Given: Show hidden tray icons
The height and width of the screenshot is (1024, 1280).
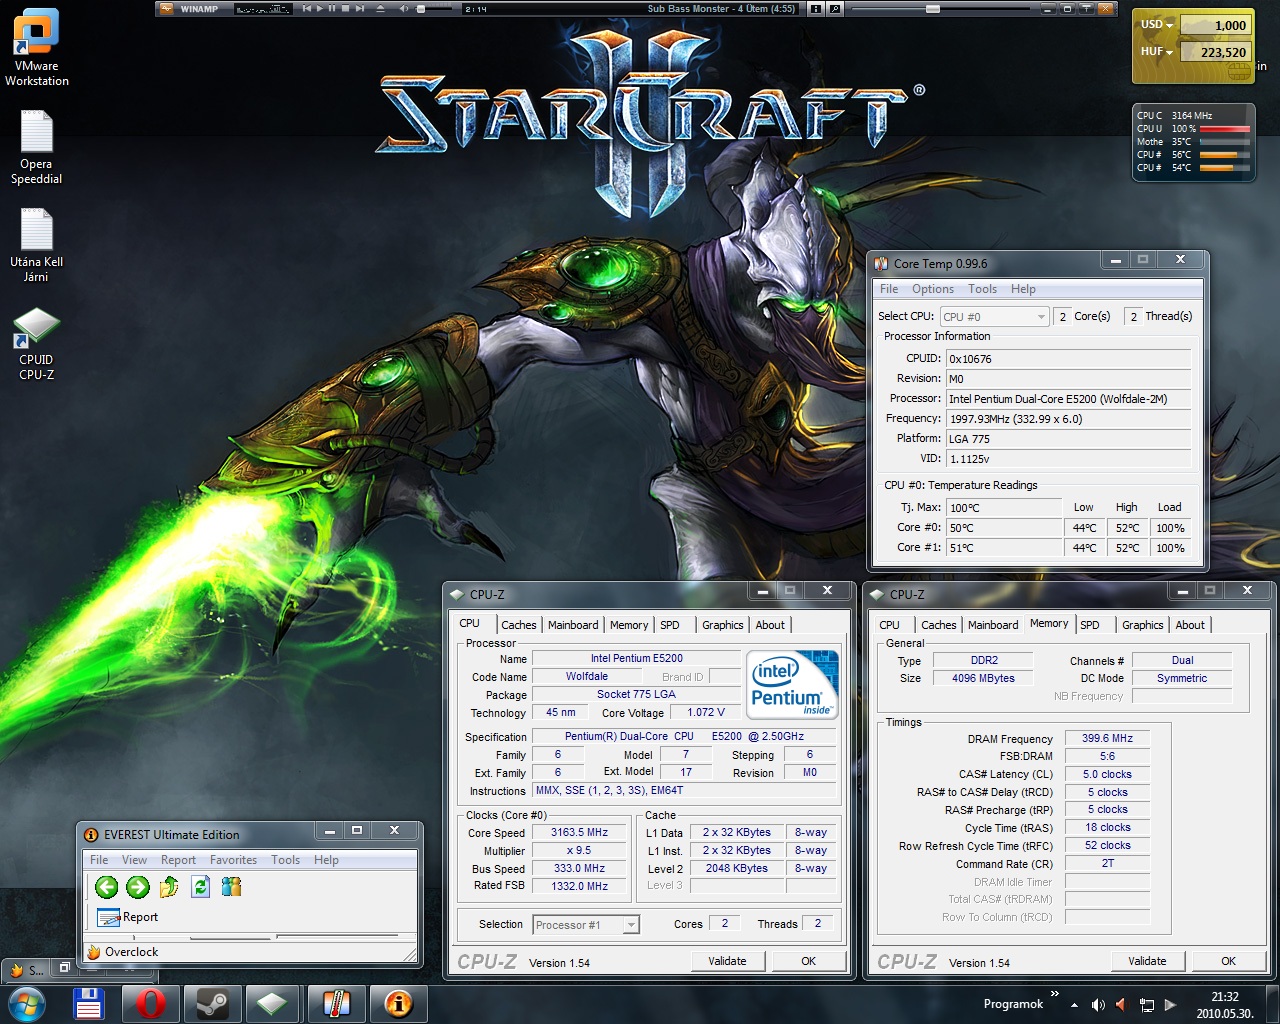Looking at the screenshot, I should (x=1074, y=1005).
